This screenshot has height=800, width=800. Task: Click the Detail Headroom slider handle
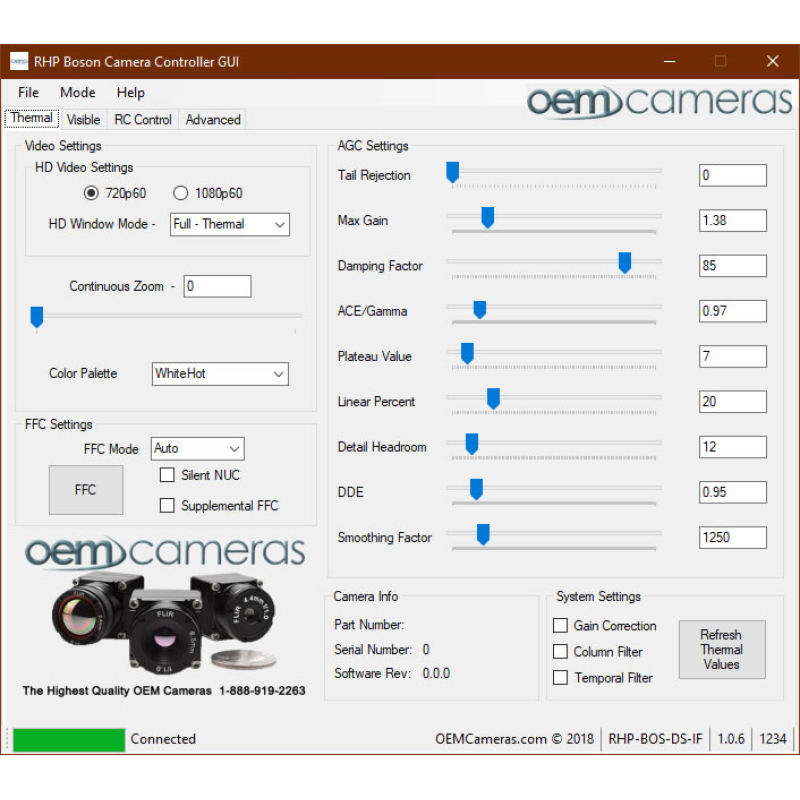[472, 444]
